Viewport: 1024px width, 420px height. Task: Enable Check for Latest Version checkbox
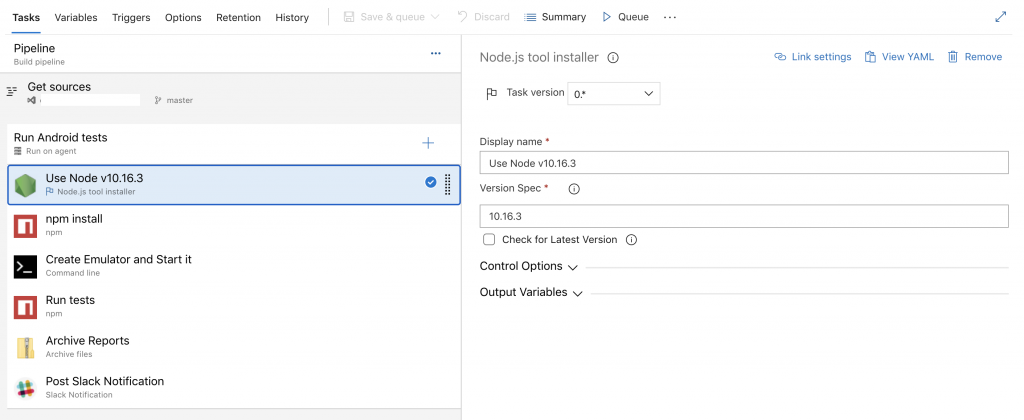(488, 240)
